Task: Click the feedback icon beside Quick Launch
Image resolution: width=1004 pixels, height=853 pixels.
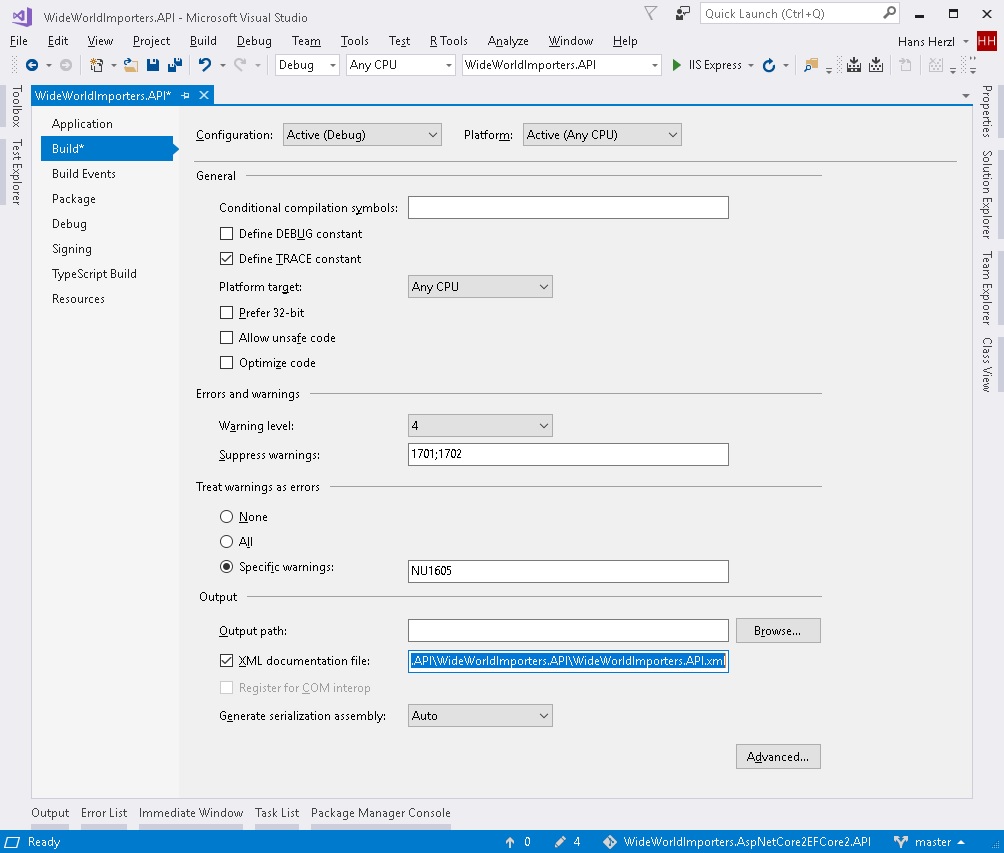Action: (x=683, y=13)
